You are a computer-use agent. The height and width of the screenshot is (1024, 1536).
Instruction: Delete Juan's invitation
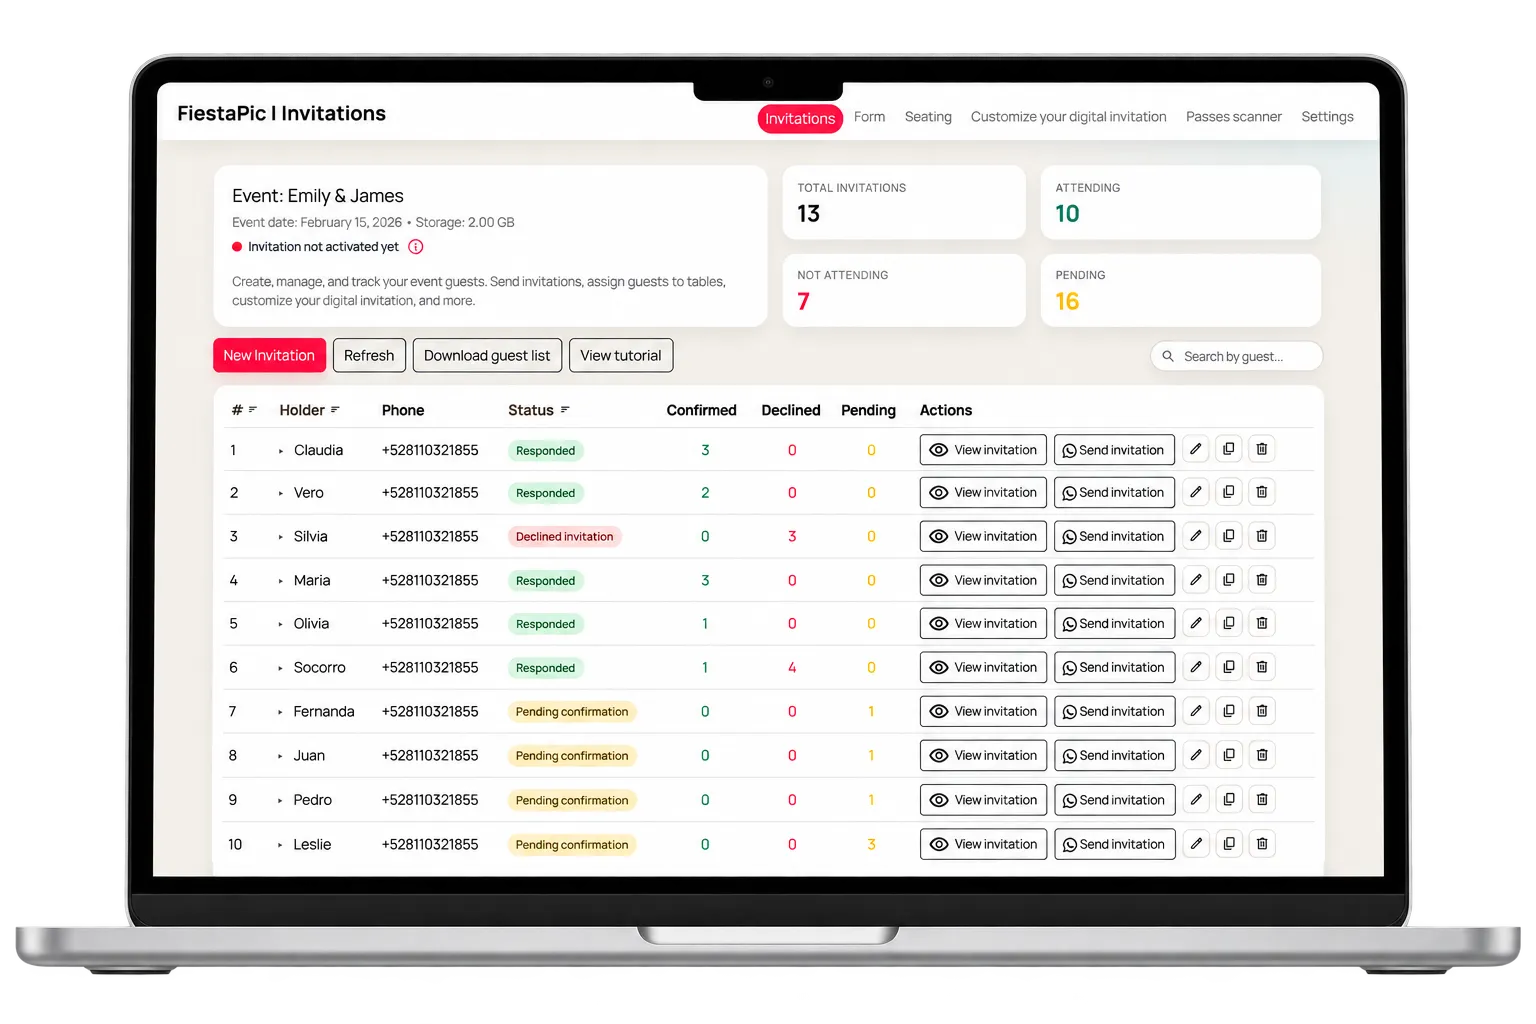(x=1262, y=755)
